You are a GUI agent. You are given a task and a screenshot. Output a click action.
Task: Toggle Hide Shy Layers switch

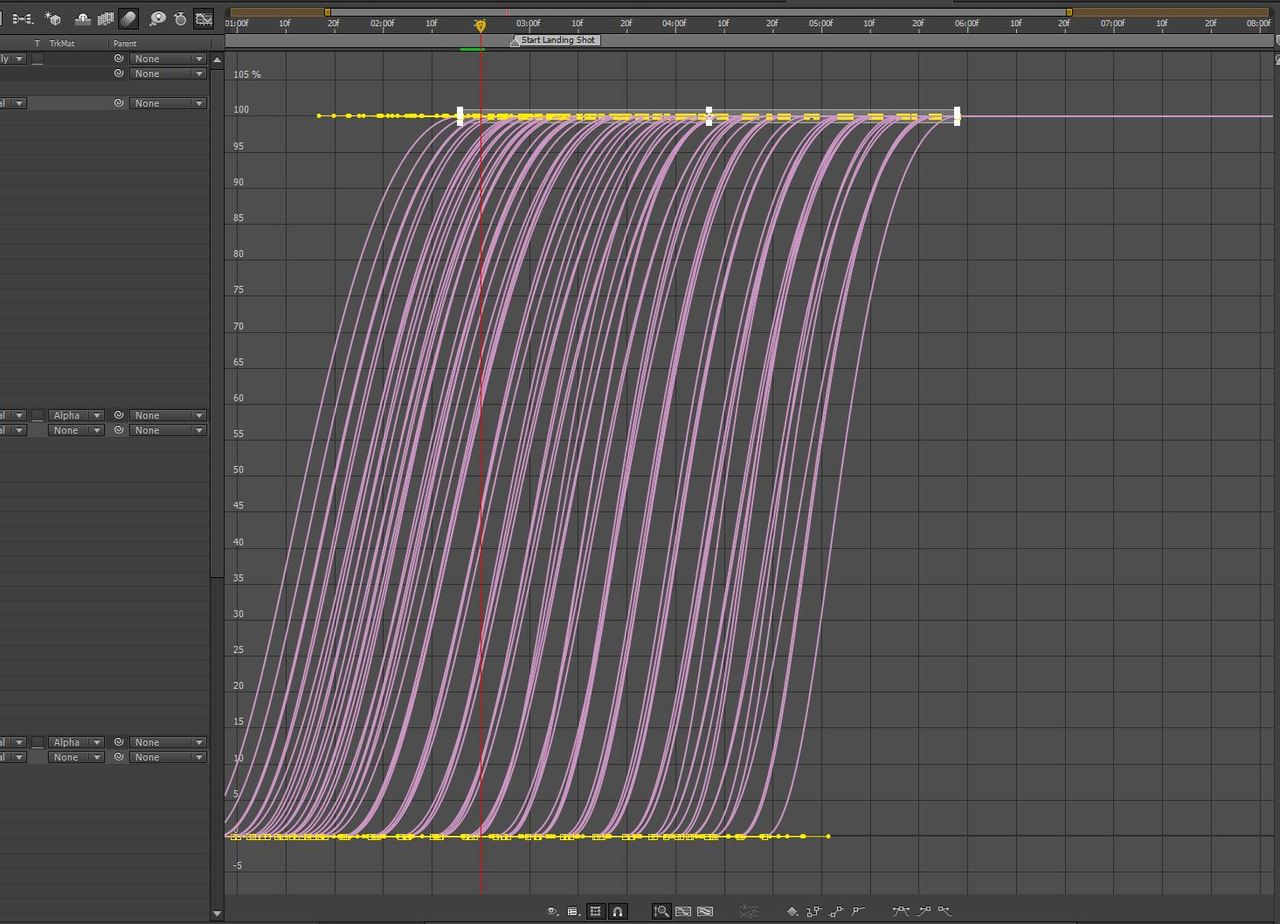[x=83, y=19]
